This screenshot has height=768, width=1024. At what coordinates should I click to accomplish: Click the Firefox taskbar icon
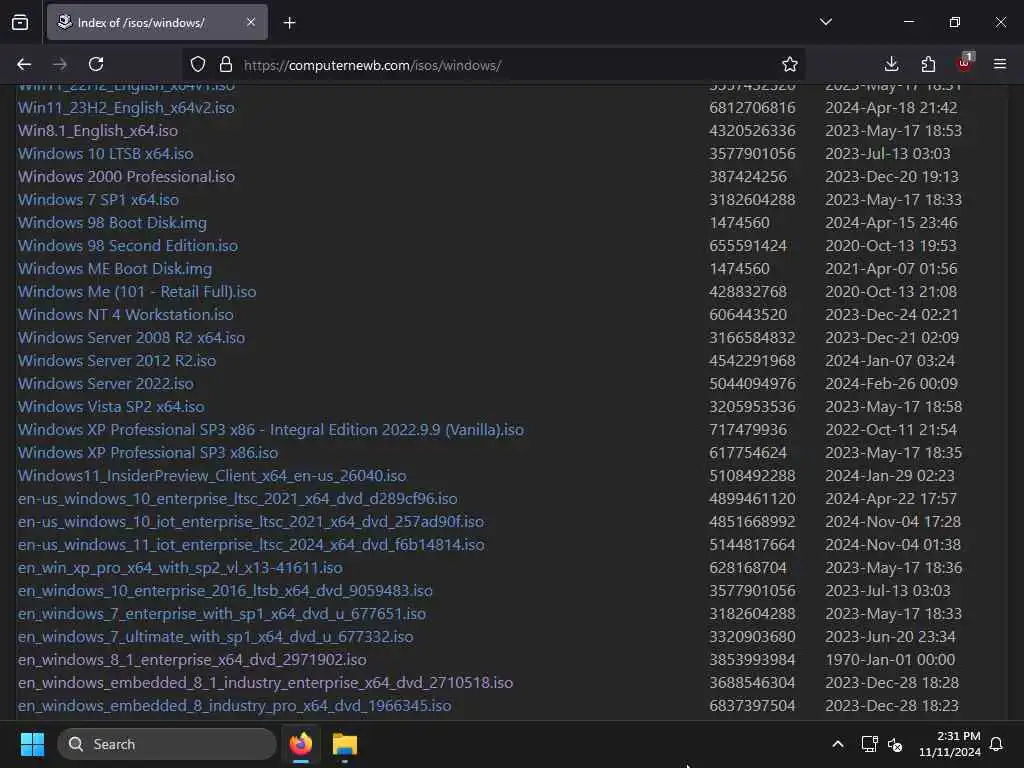(x=301, y=744)
